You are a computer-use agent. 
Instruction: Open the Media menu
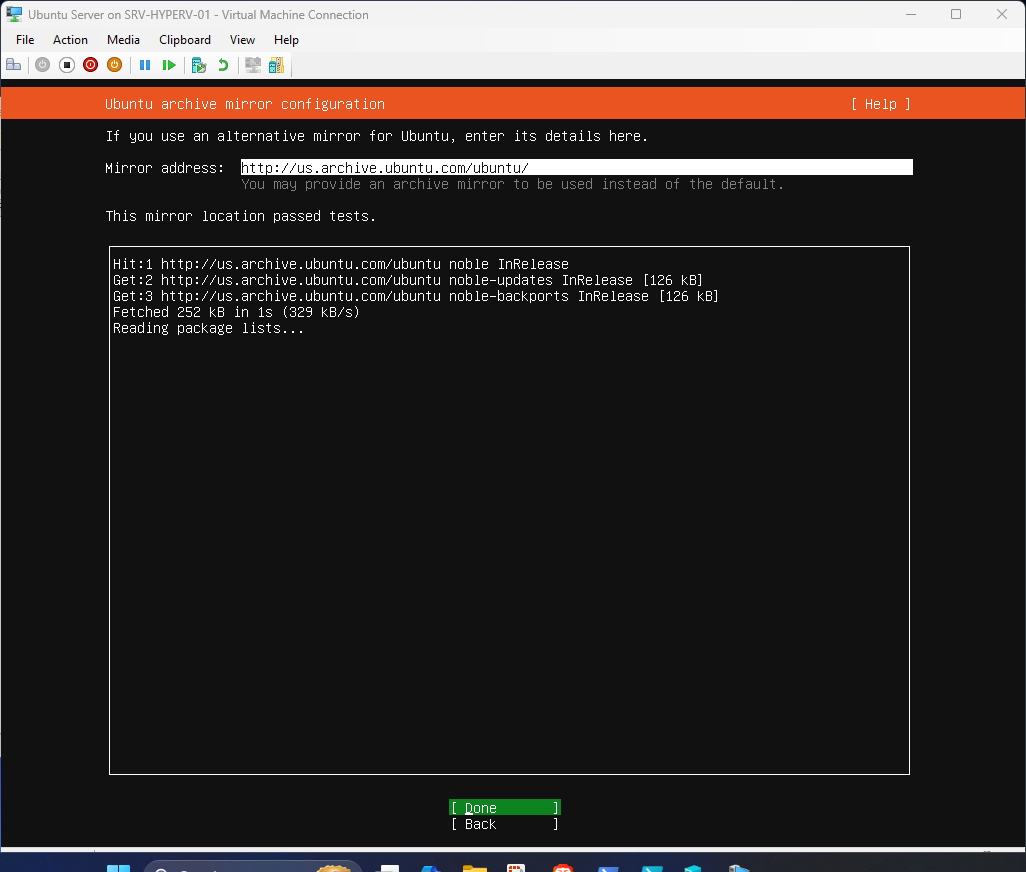[x=123, y=40]
